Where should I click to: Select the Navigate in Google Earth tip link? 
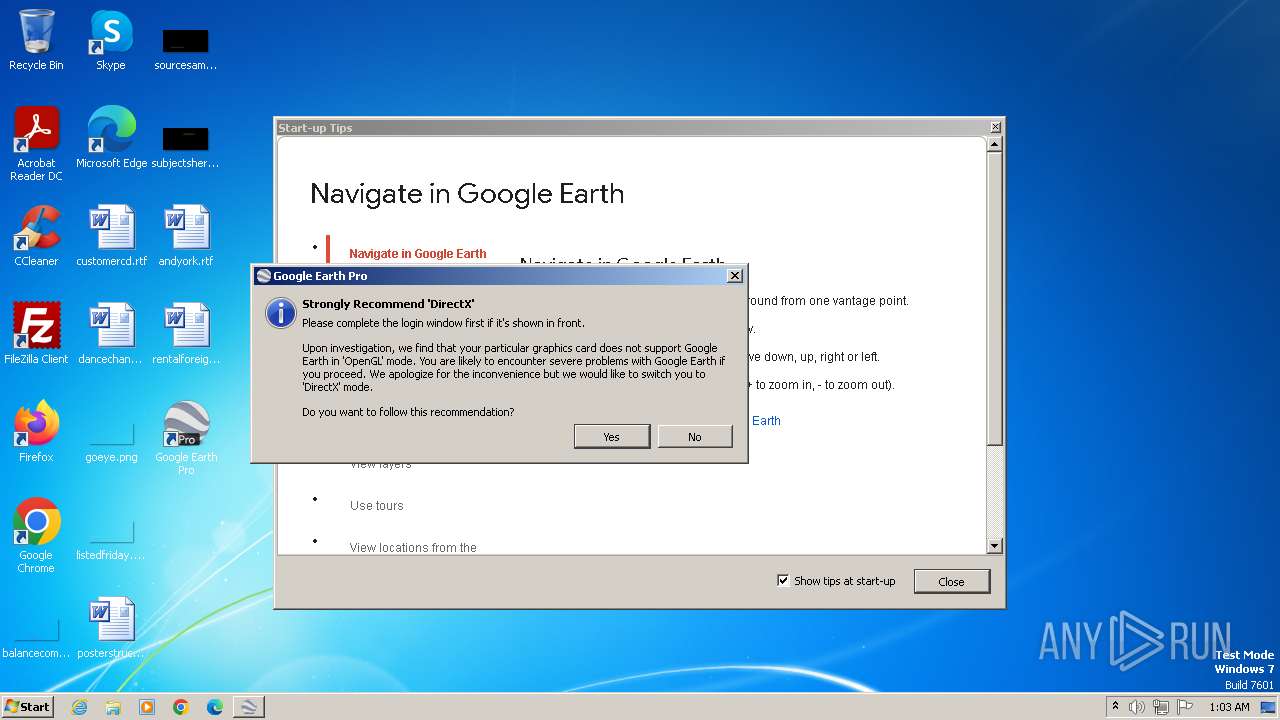click(418, 254)
